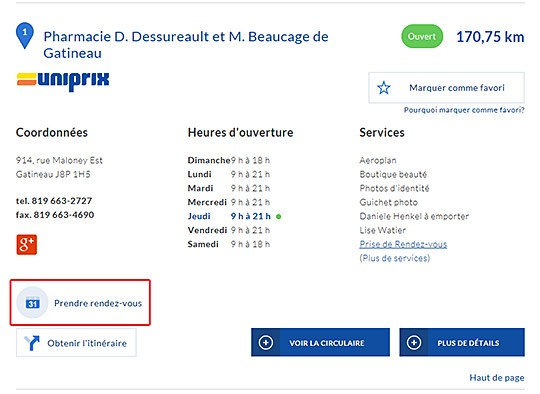Screen dimensions: 540x394
Task: Go to Haut de page link
Action: point(497,378)
